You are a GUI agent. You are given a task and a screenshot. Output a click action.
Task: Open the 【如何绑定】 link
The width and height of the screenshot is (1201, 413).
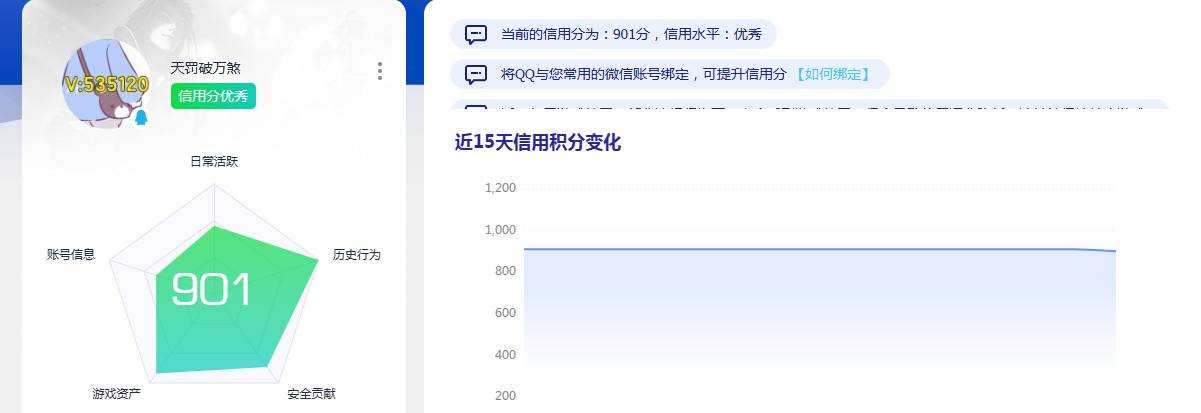pyautogui.click(x=832, y=74)
